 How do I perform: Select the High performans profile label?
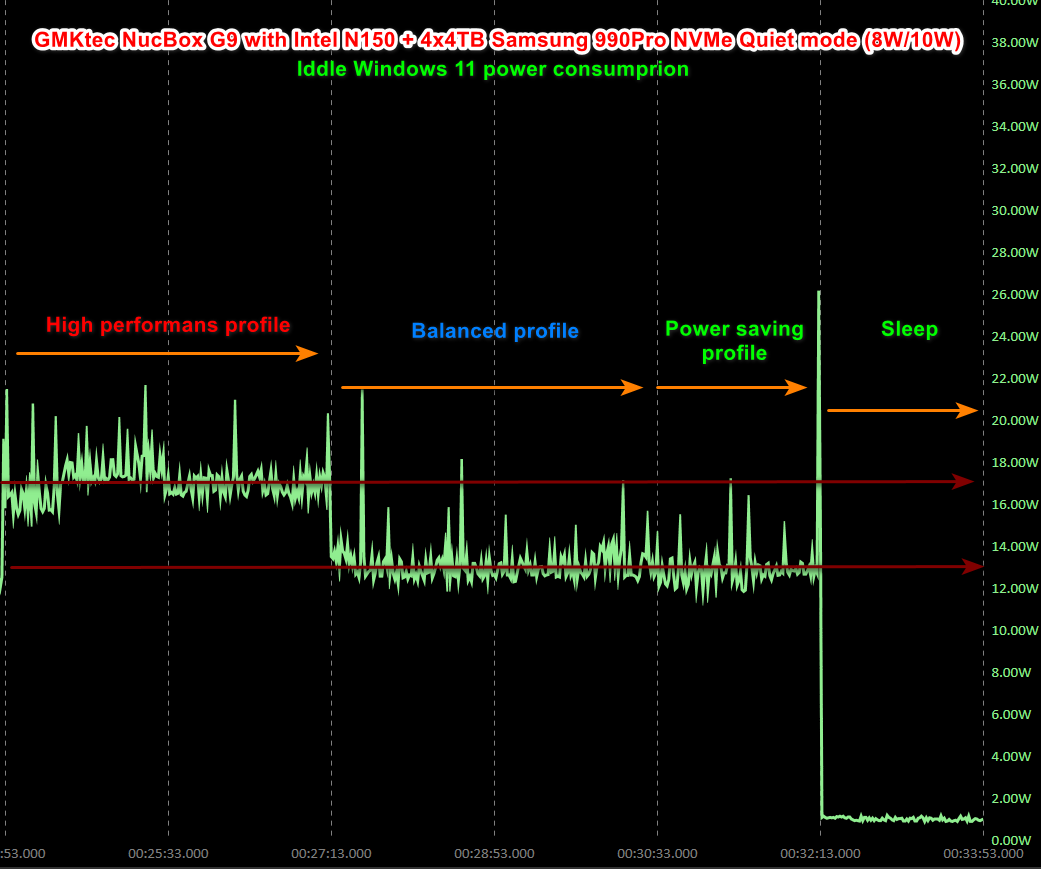coord(168,325)
